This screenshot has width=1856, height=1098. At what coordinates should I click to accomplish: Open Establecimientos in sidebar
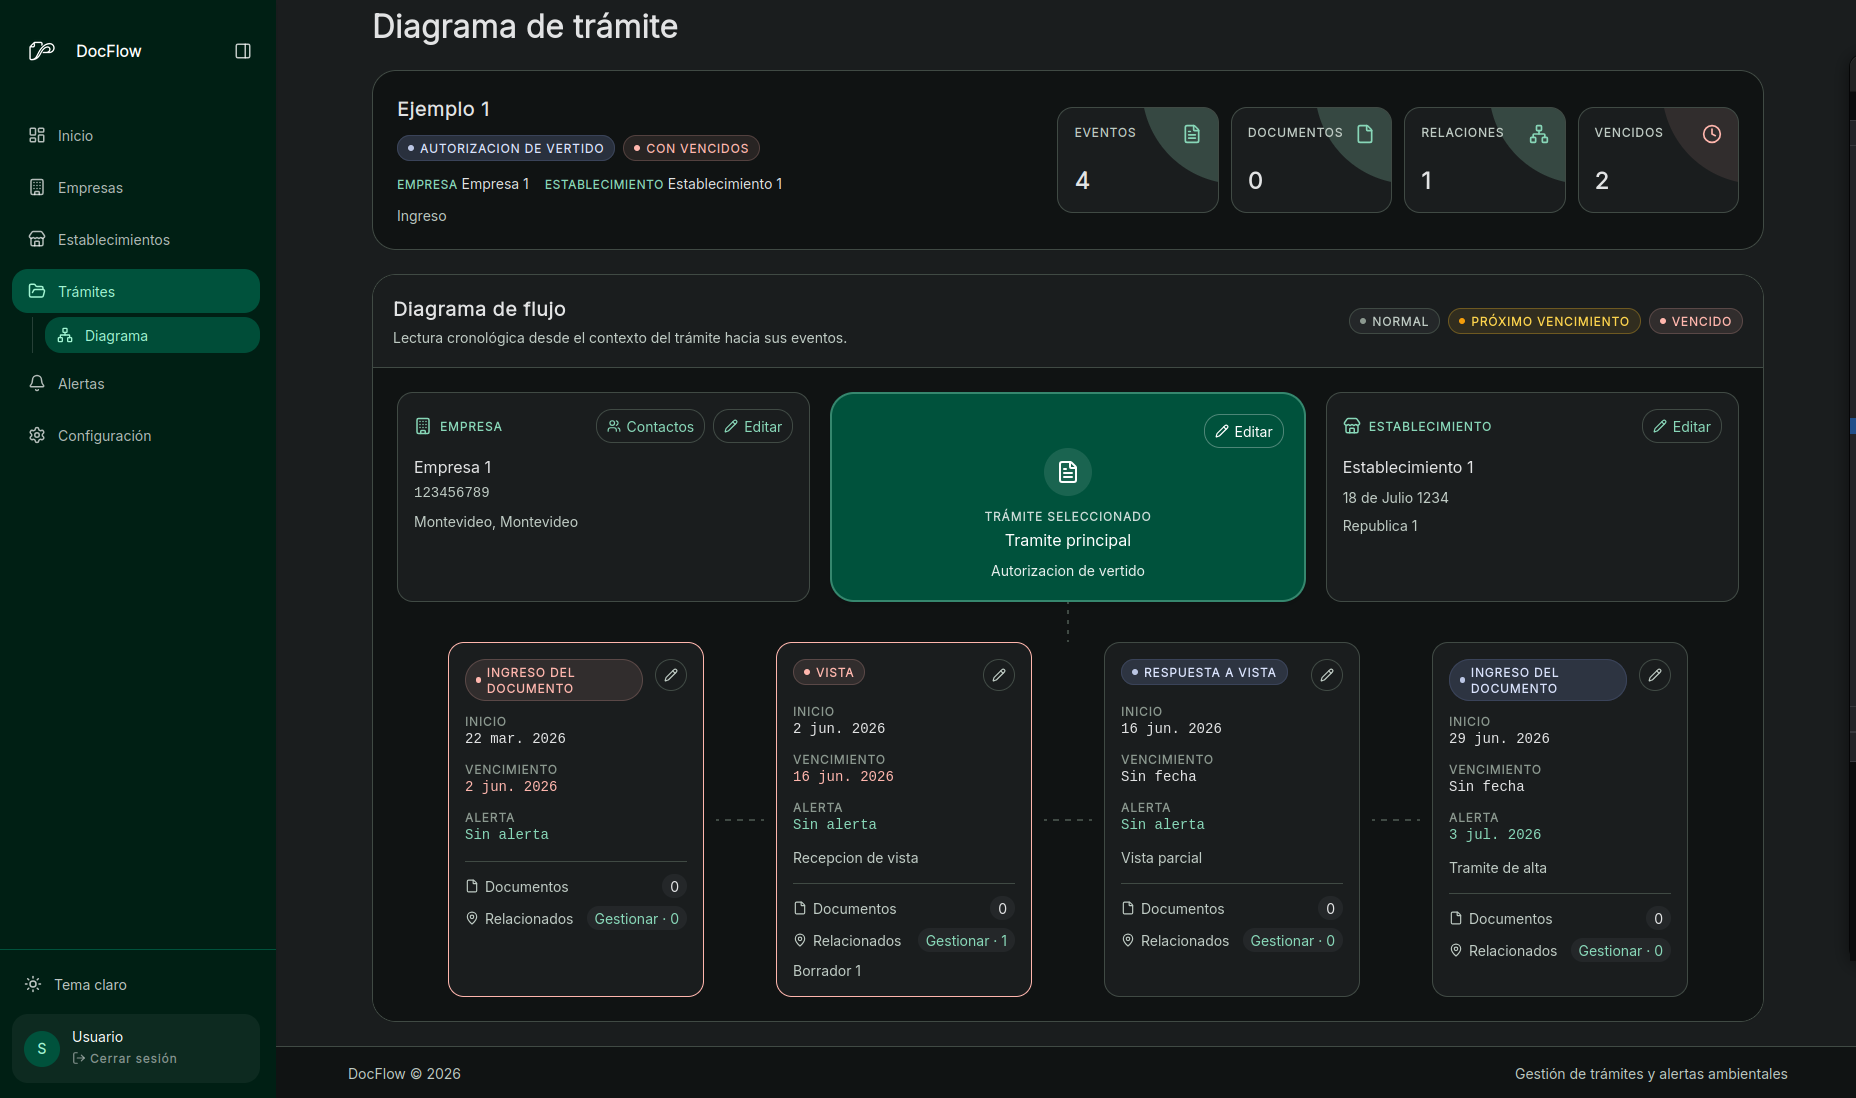coord(136,239)
